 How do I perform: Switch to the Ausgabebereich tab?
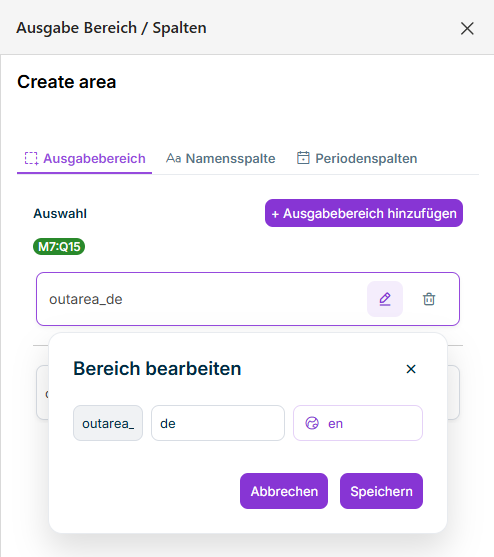pyautogui.click(x=85, y=158)
